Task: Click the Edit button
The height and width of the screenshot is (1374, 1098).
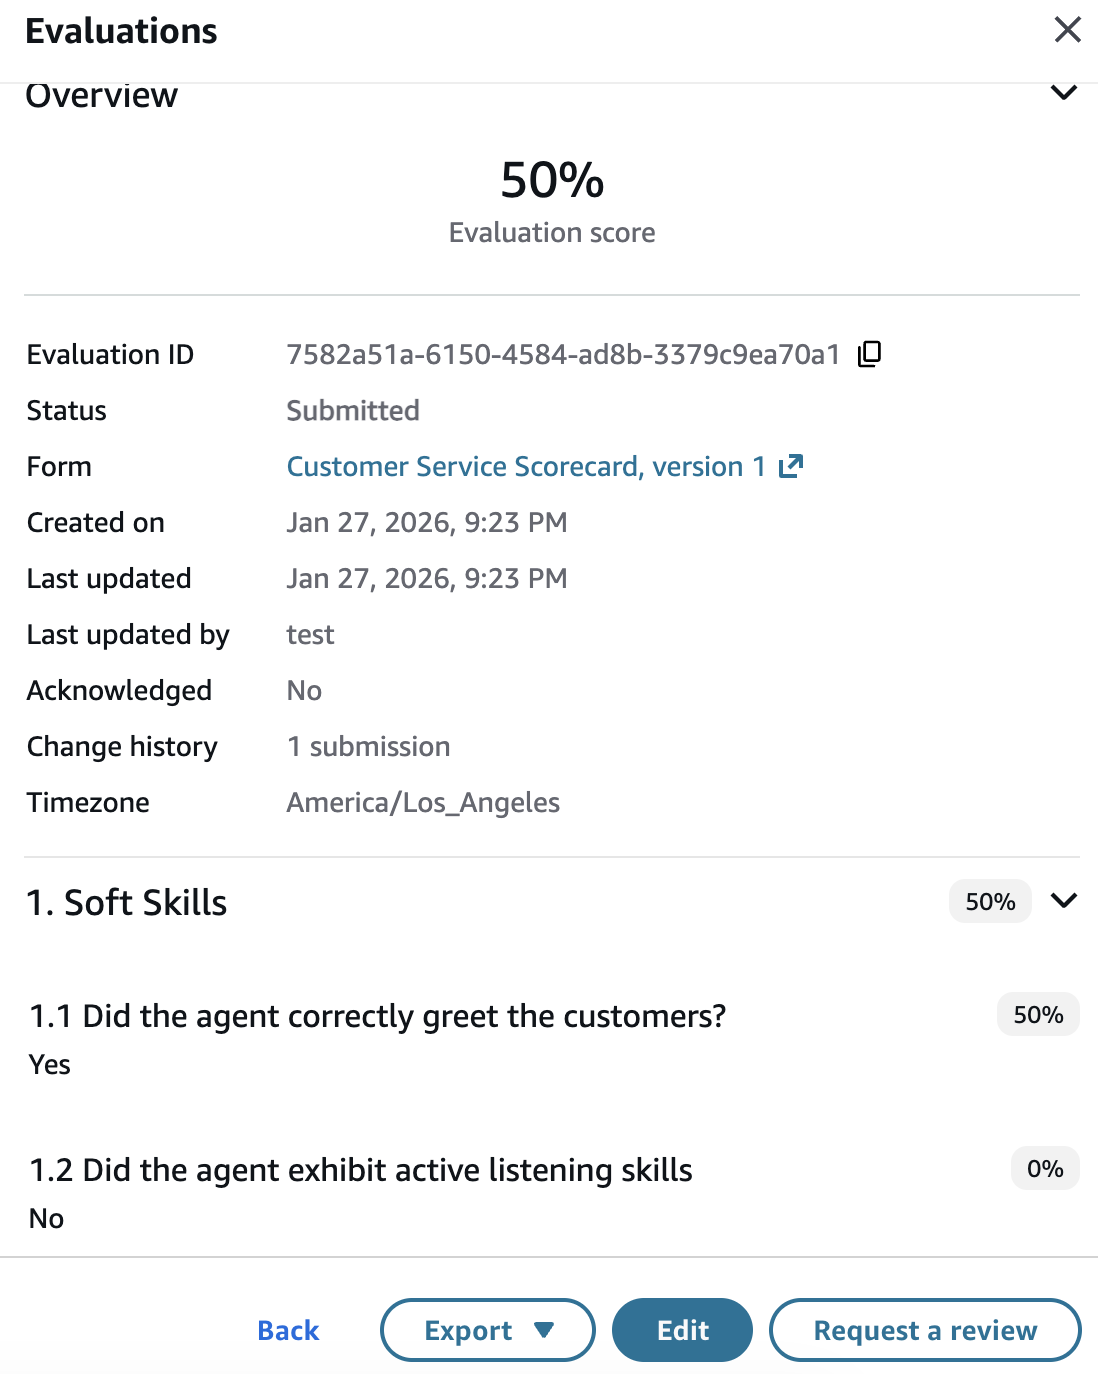Action: point(682,1330)
